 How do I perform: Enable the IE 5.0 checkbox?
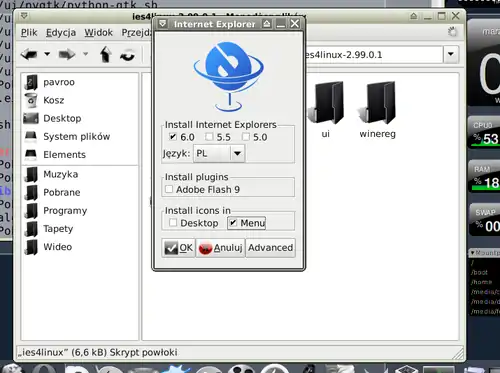click(x=246, y=137)
